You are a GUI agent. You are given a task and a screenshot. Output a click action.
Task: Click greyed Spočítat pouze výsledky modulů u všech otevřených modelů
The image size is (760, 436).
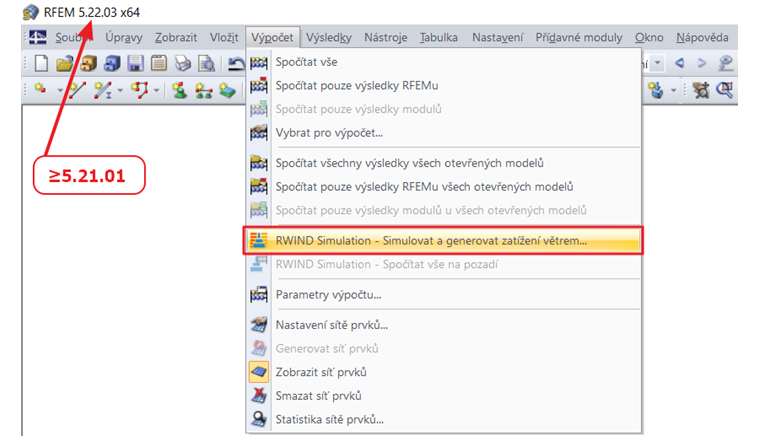coord(445,211)
